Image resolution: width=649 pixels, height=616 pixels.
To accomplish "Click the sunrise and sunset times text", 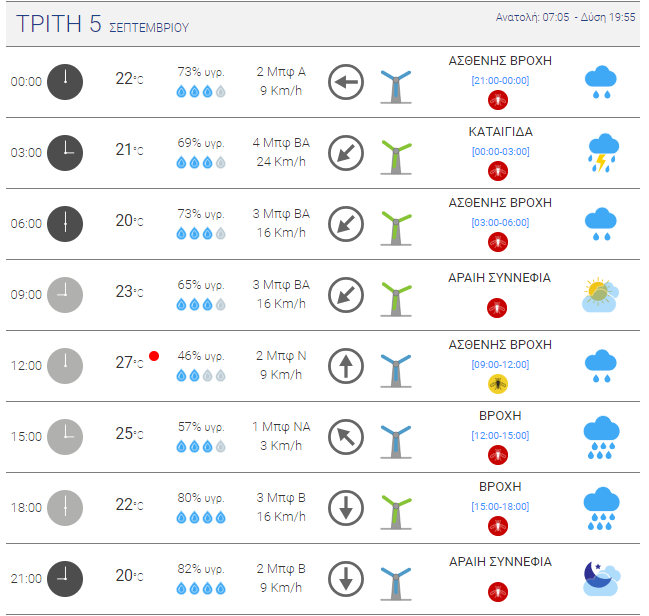I will (565, 17).
